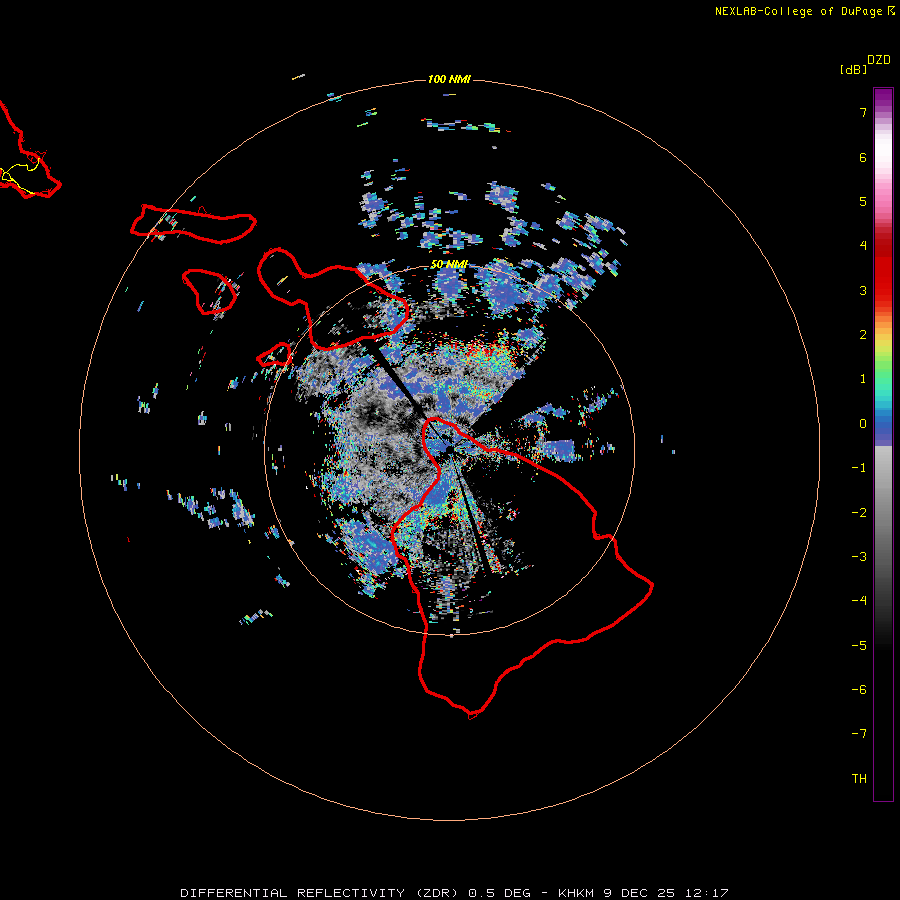Click the 4 tick on the color scale
The height and width of the screenshot is (900, 900).
(863, 246)
